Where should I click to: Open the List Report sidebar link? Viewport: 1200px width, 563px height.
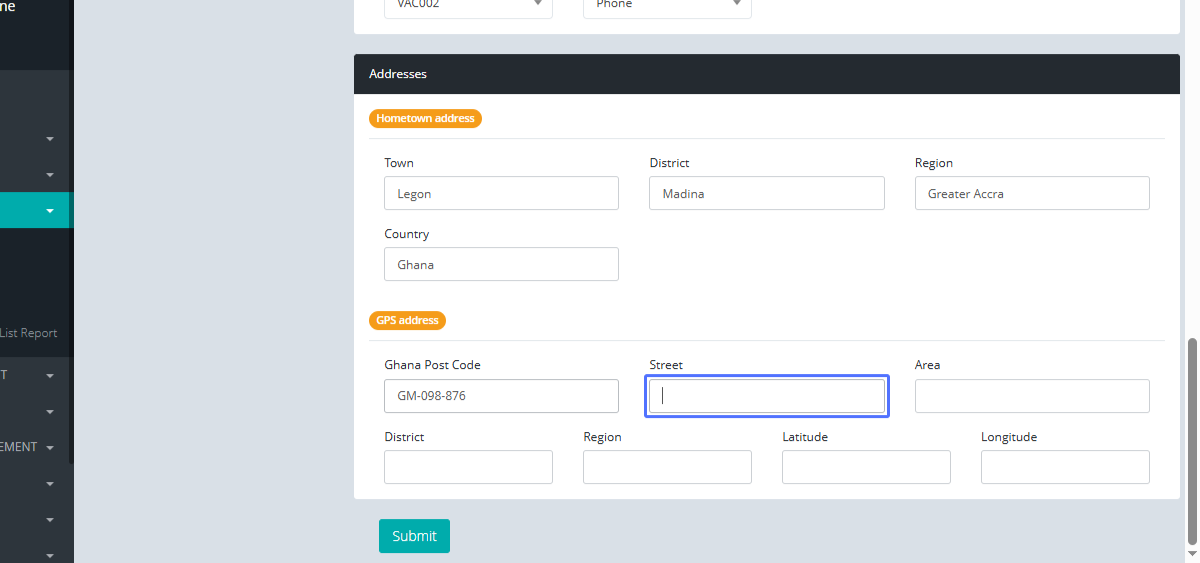(x=28, y=333)
